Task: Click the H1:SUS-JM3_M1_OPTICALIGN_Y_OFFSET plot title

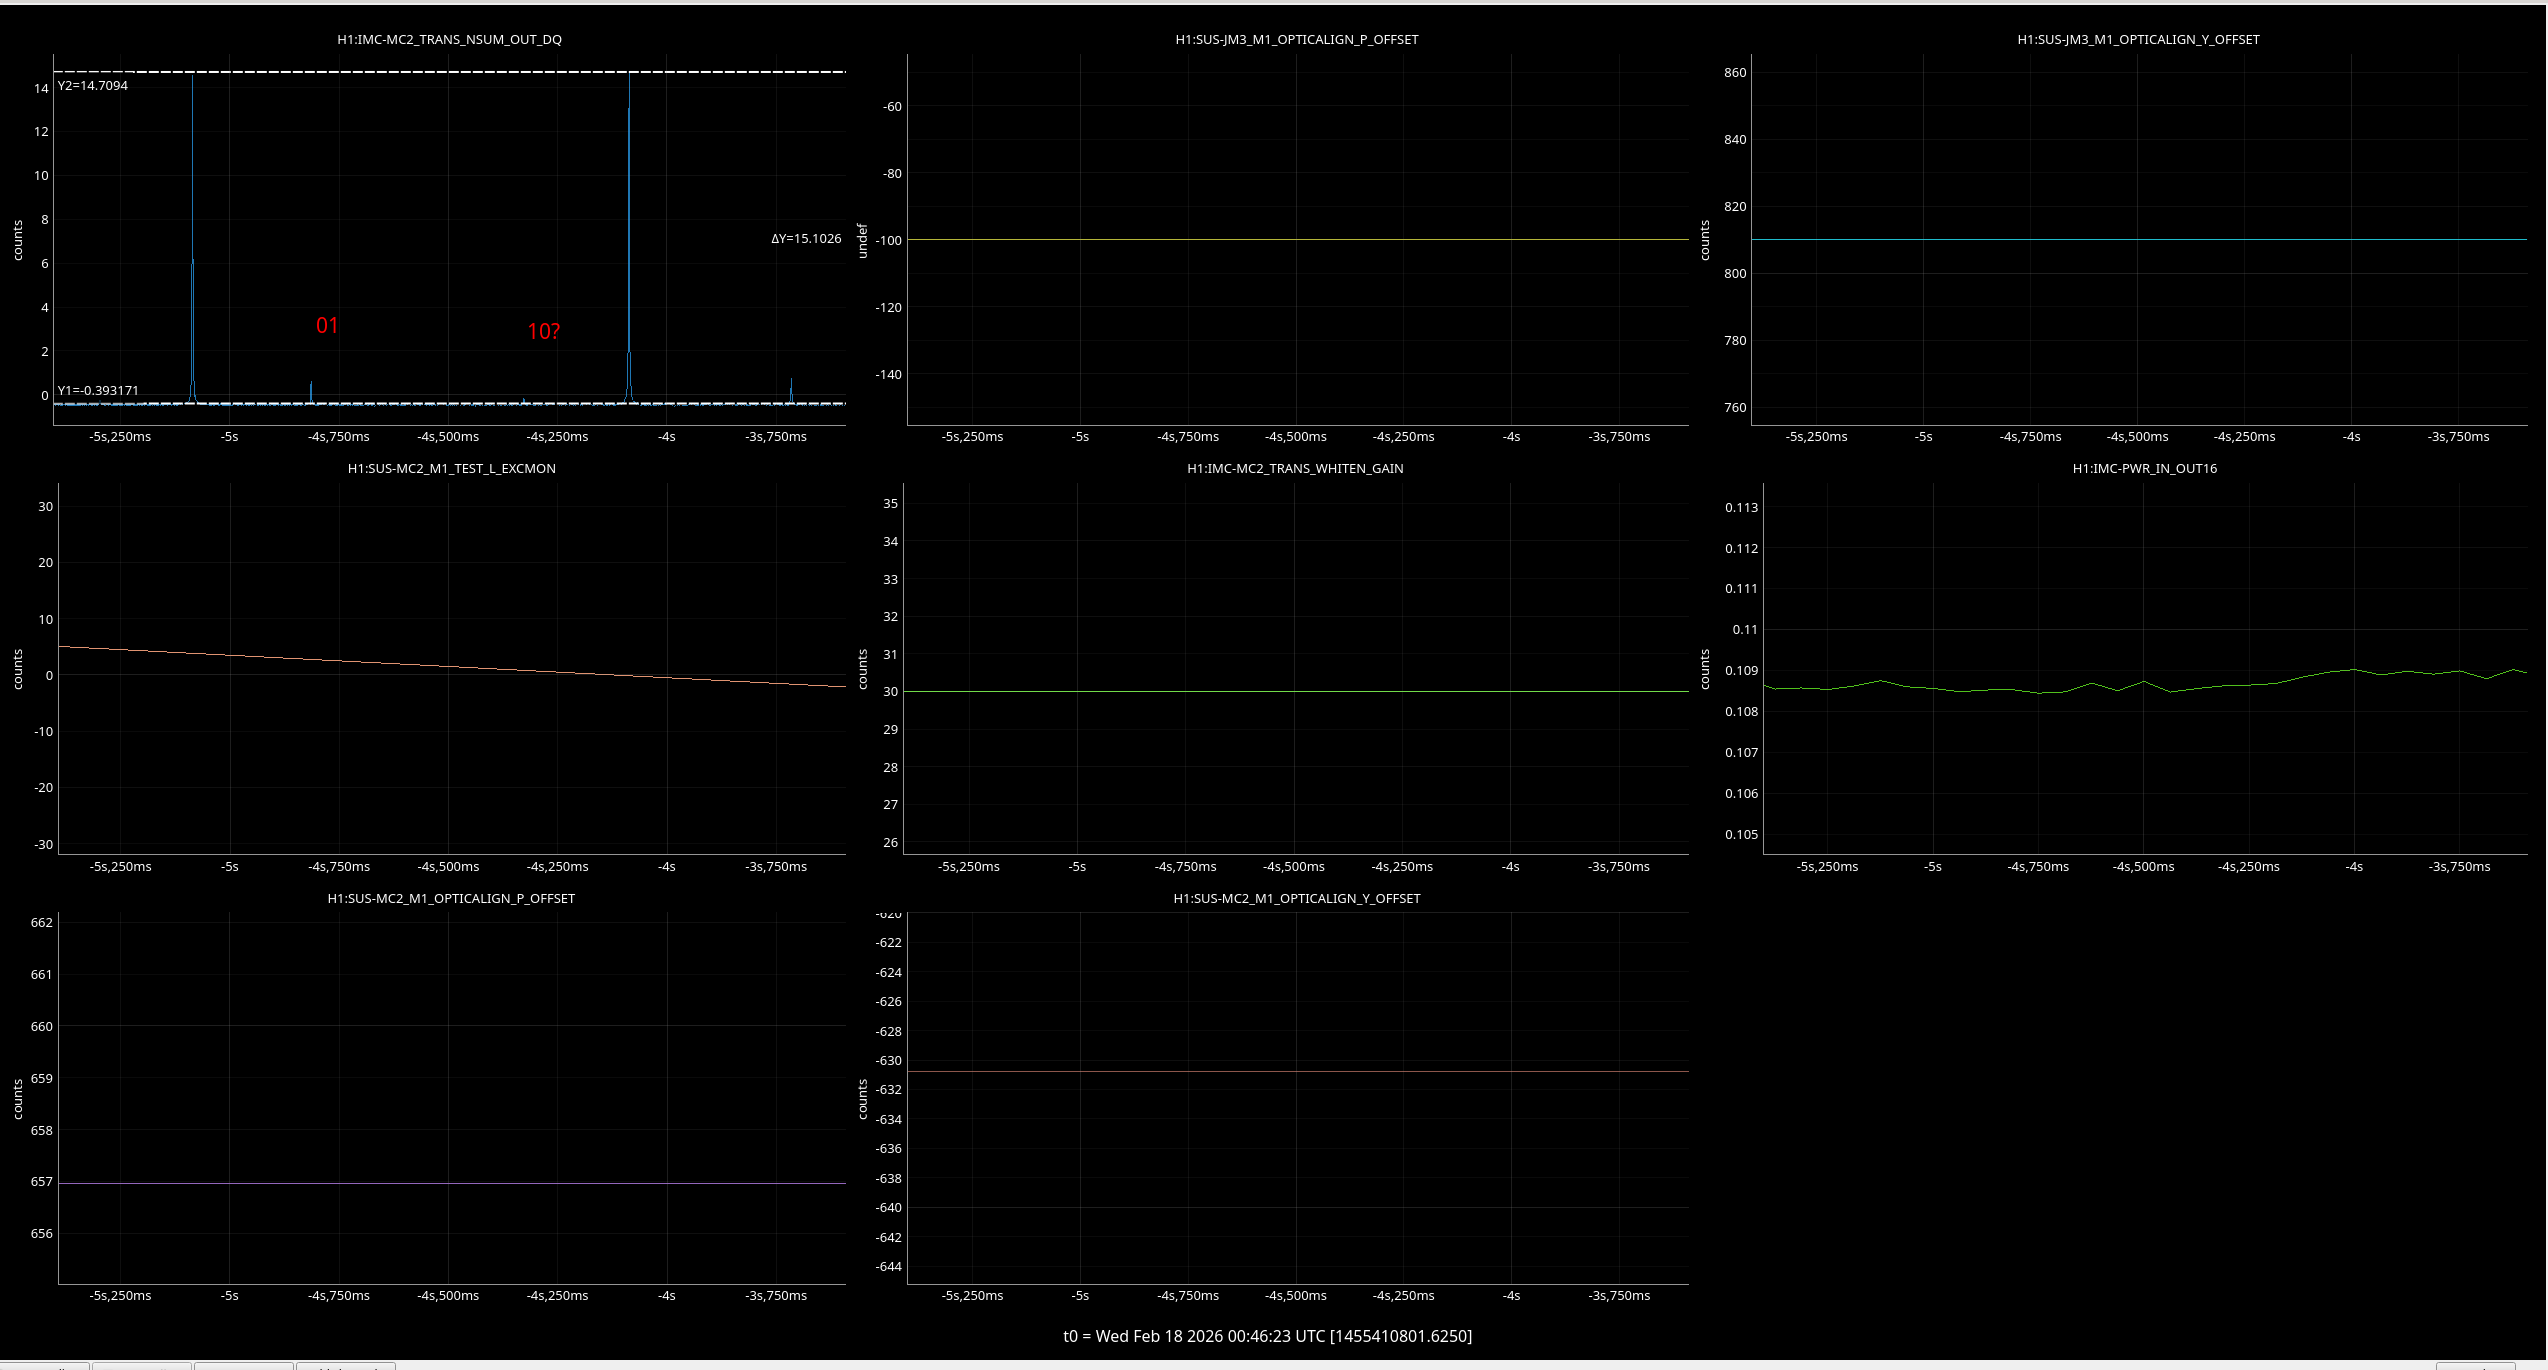Action: point(2138,40)
